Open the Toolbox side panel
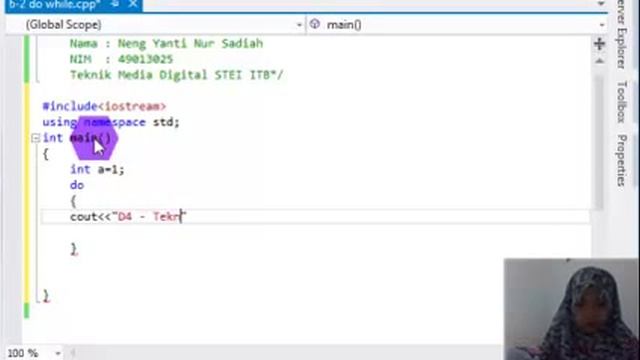640x360 pixels. coord(621,102)
